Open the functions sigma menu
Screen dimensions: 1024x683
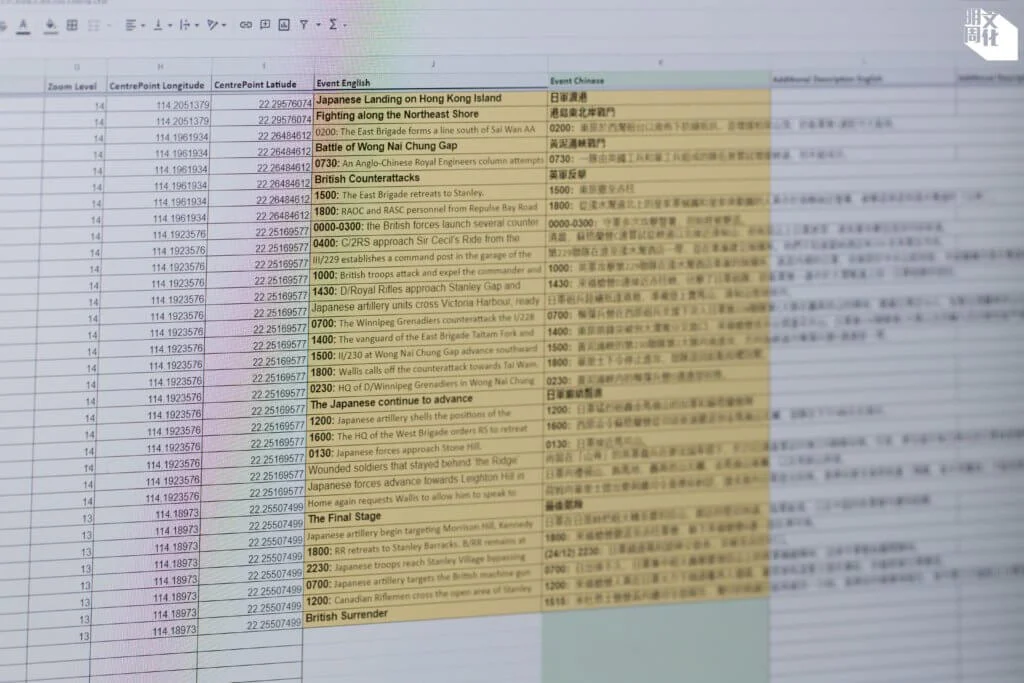pos(332,24)
